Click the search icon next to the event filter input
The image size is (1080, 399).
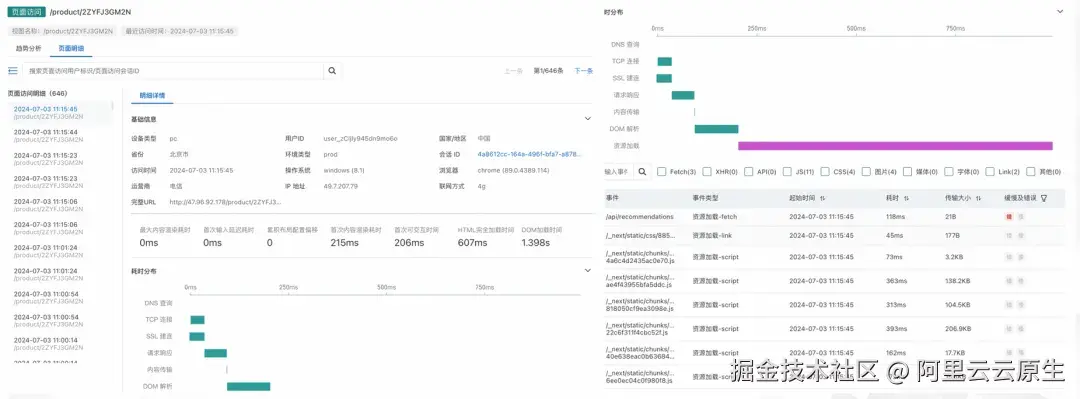[641, 172]
